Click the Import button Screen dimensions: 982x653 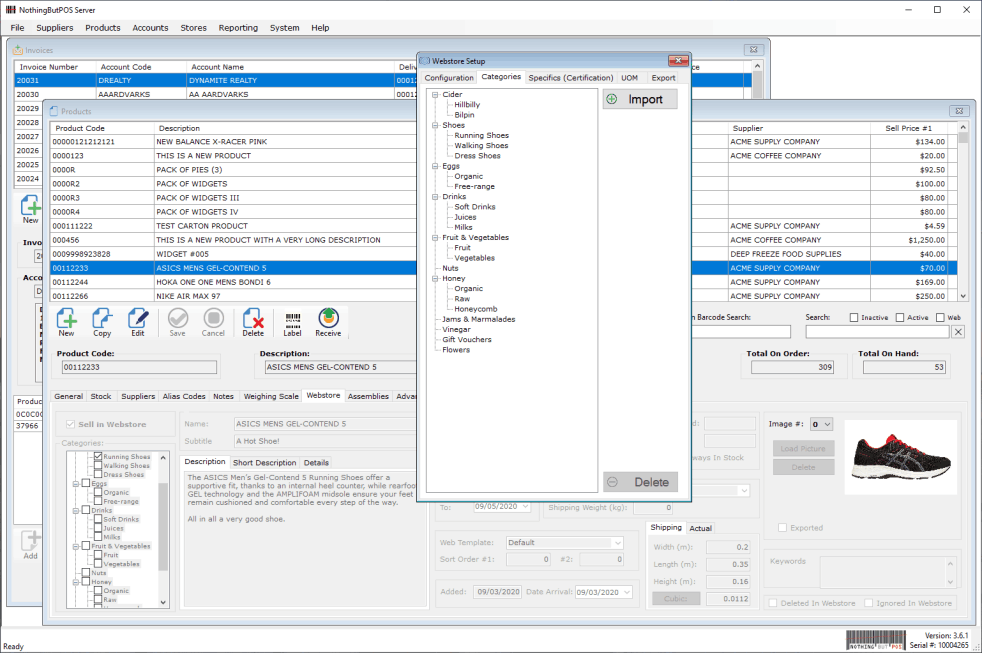[x=640, y=100]
